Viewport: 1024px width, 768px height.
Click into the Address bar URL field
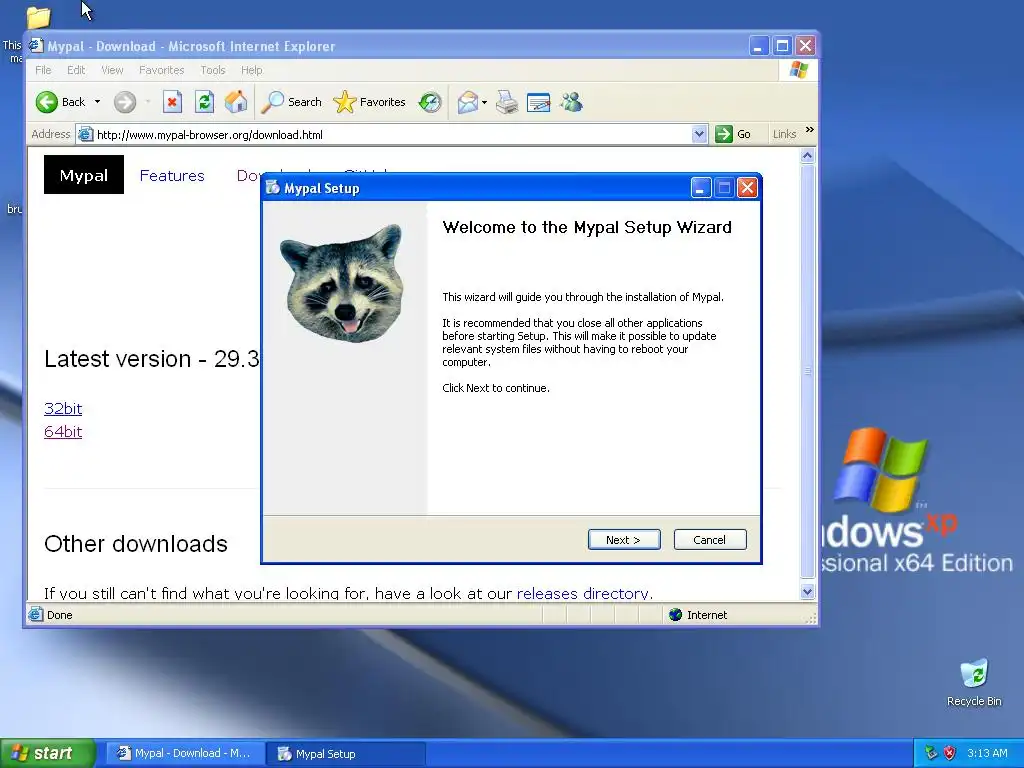pos(392,135)
